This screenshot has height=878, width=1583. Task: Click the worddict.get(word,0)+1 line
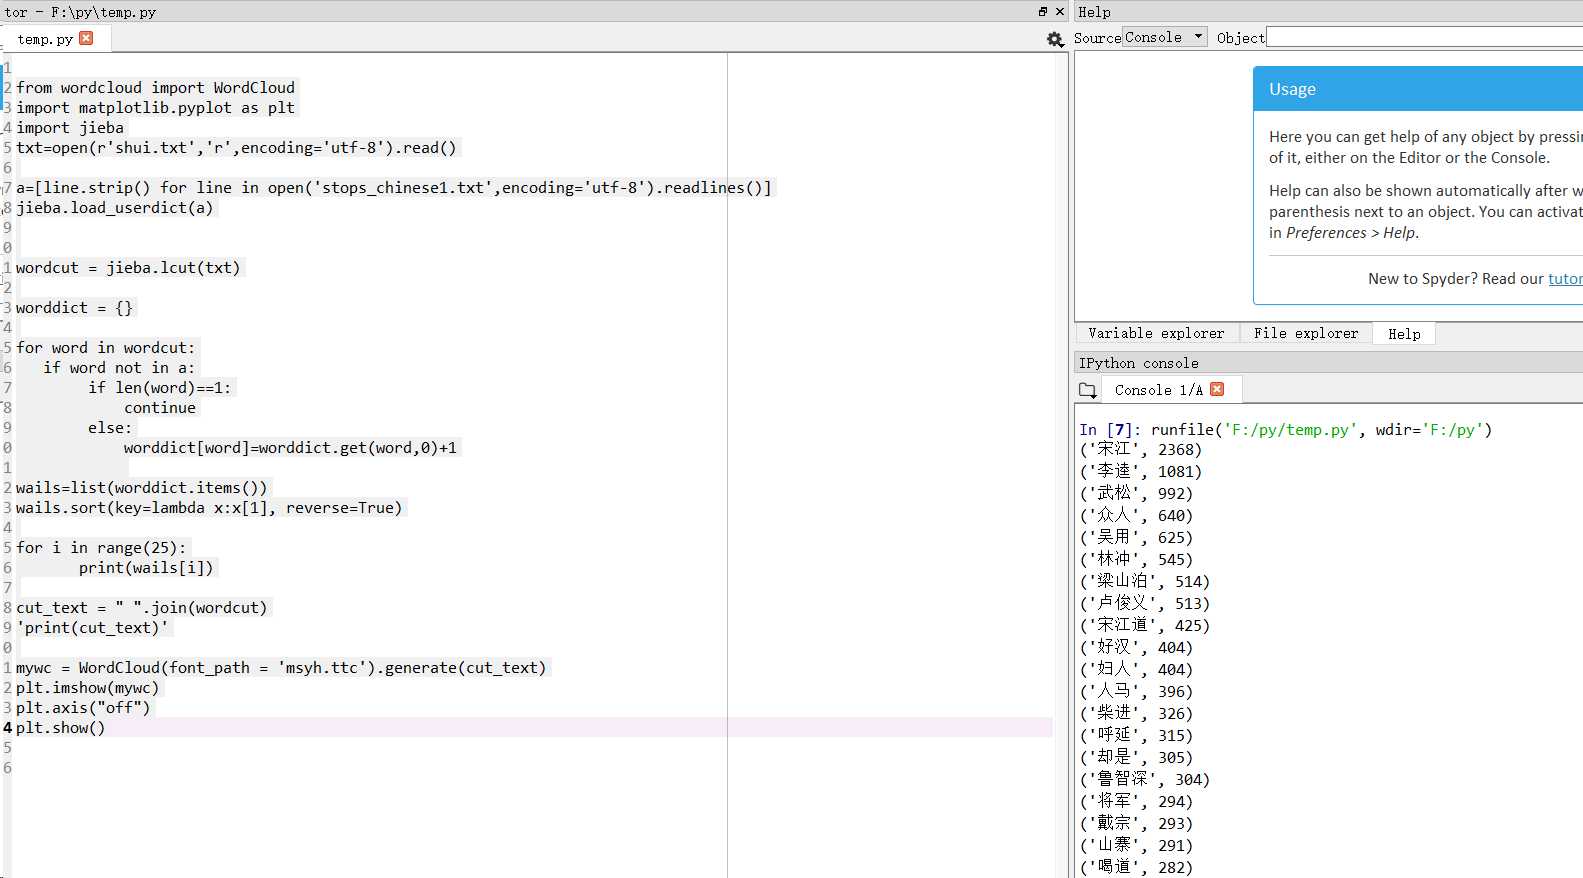tap(290, 448)
